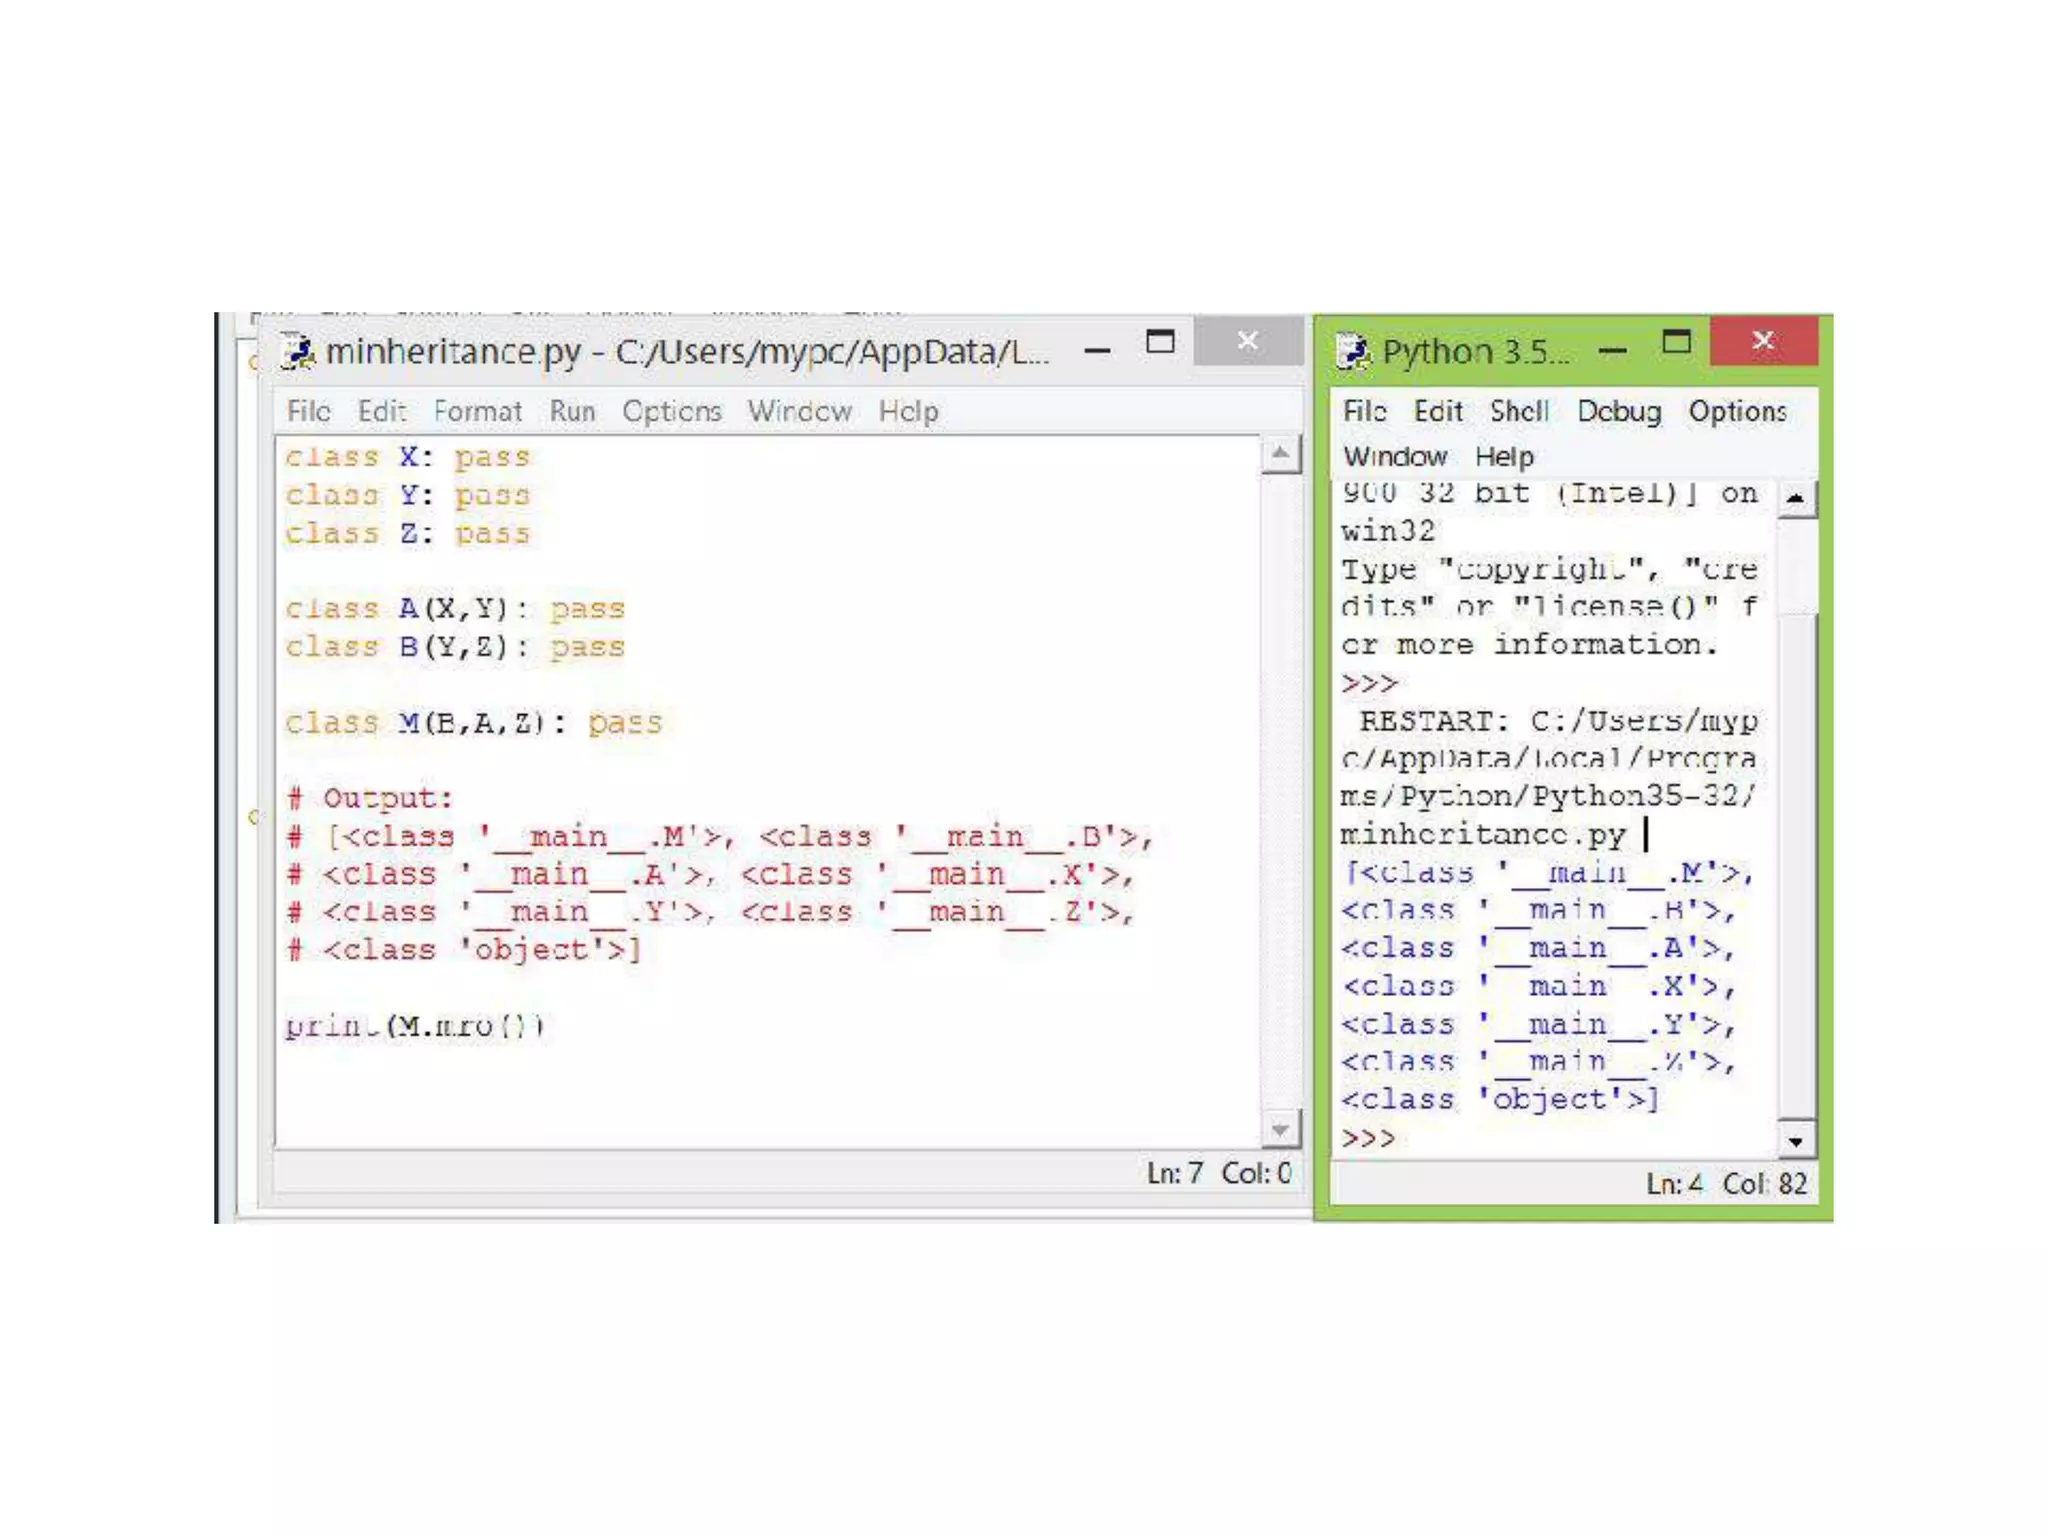Click the last >>> prompt in Shell
The height and width of the screenshot is (1536, 2048).
tap(1368, 1139)
